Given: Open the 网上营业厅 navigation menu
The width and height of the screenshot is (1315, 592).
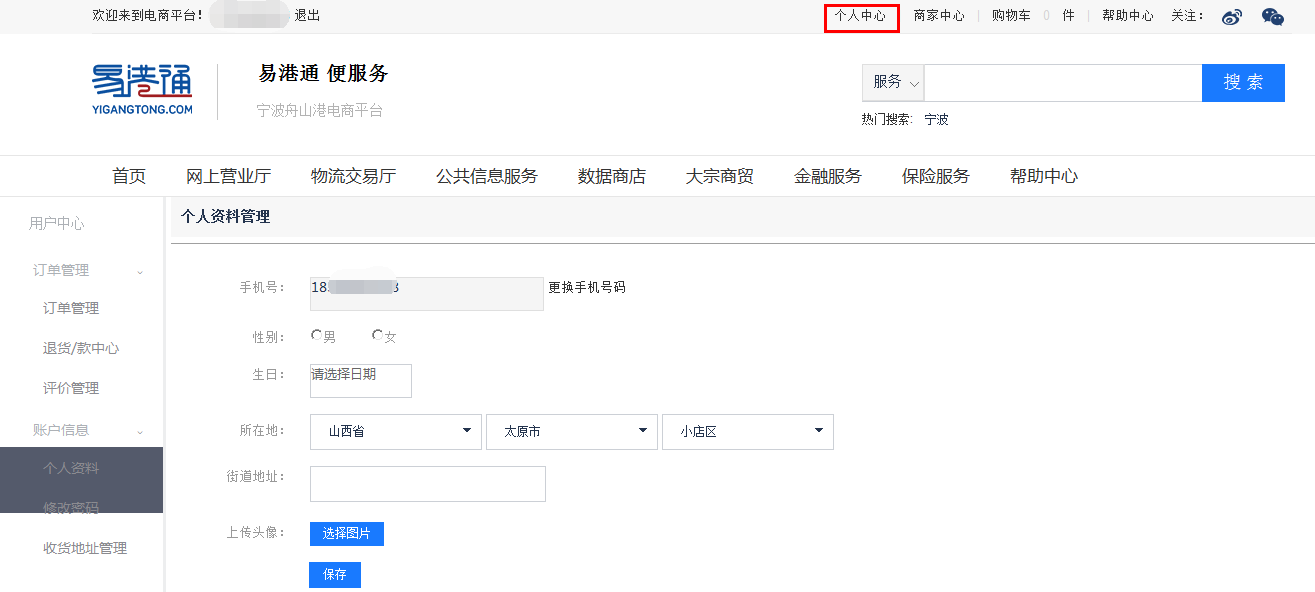Looking at the screenshot, I should (x=228, y=177).
